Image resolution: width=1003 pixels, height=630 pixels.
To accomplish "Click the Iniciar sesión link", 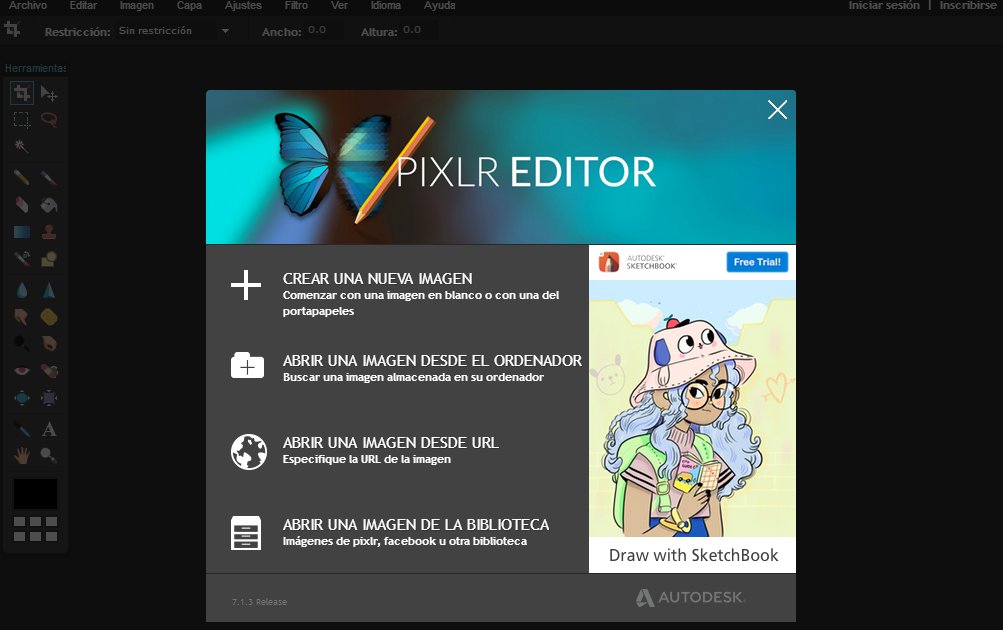I will (884, 5).
